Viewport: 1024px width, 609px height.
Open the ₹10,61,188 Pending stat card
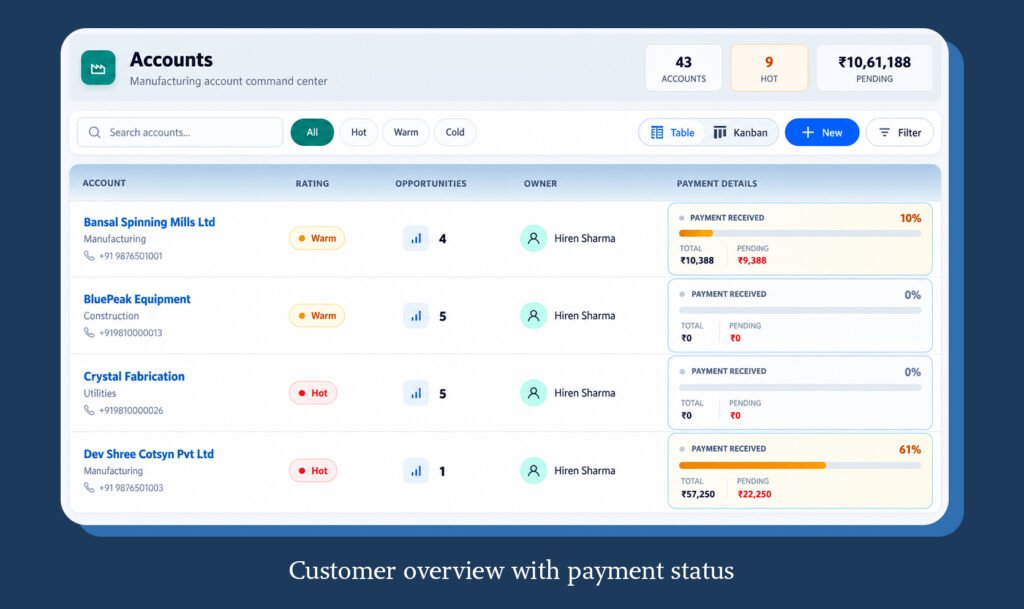pos(874,68)
